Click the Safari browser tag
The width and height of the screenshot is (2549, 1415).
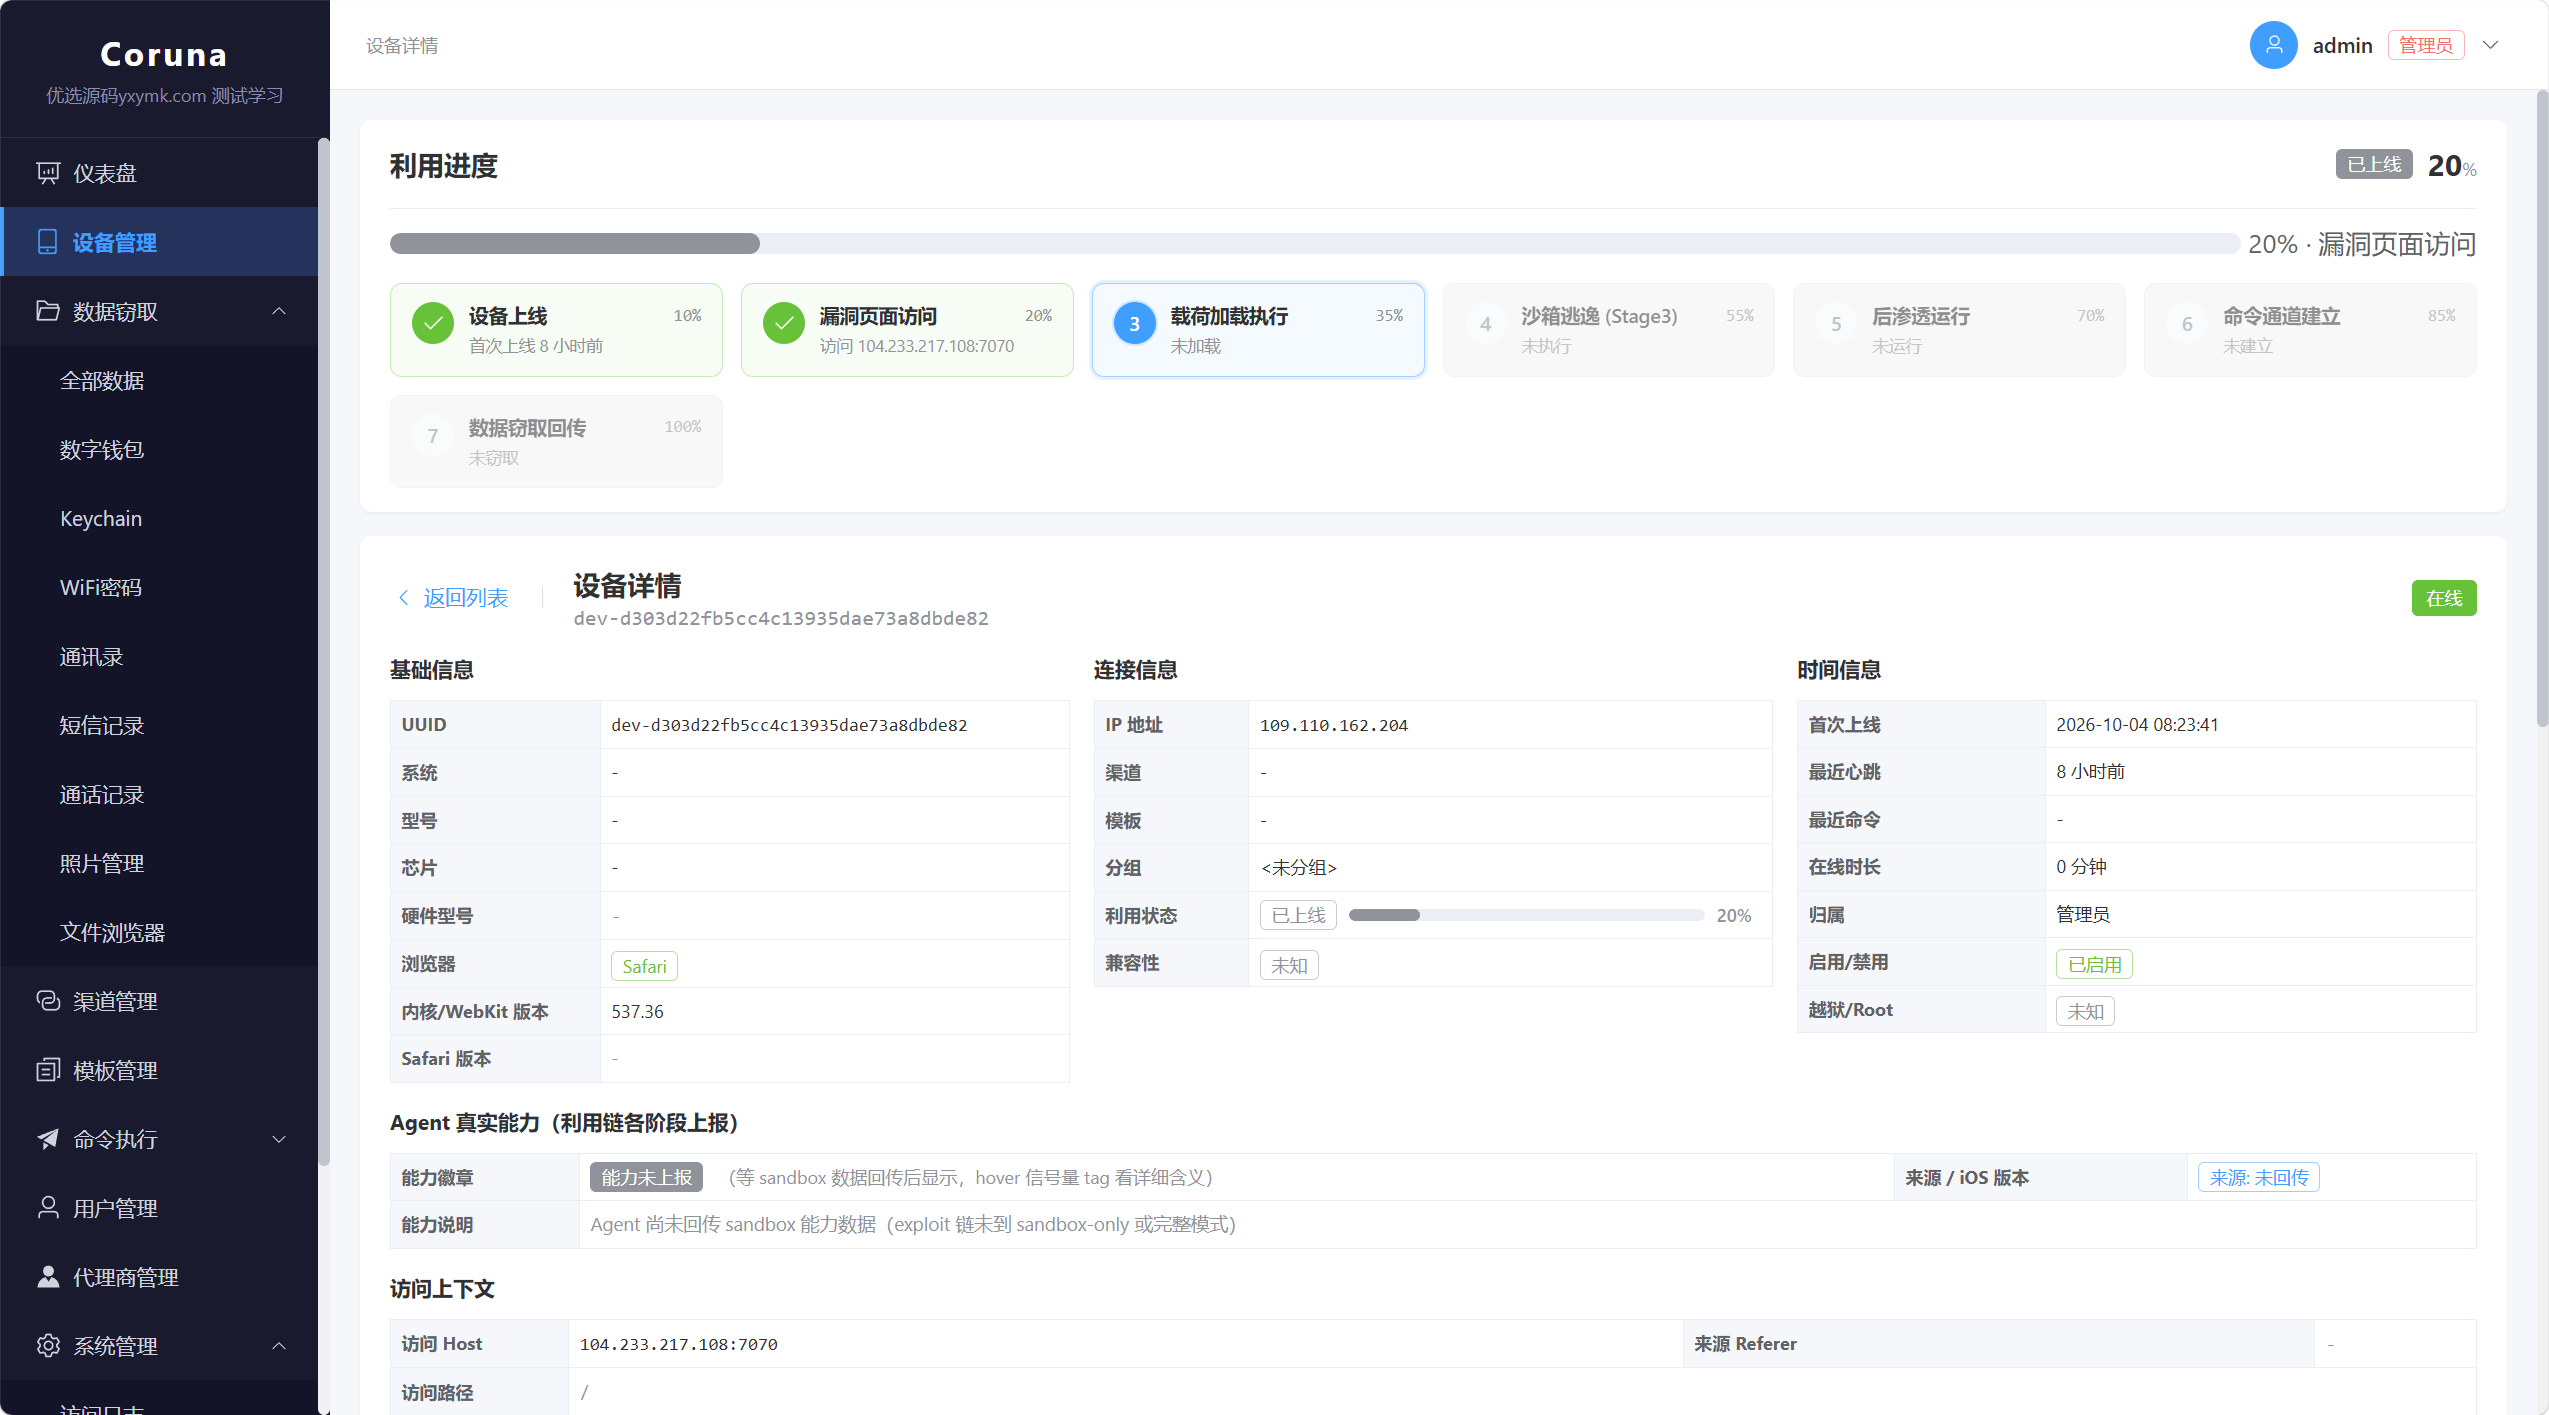click(644, 966)
